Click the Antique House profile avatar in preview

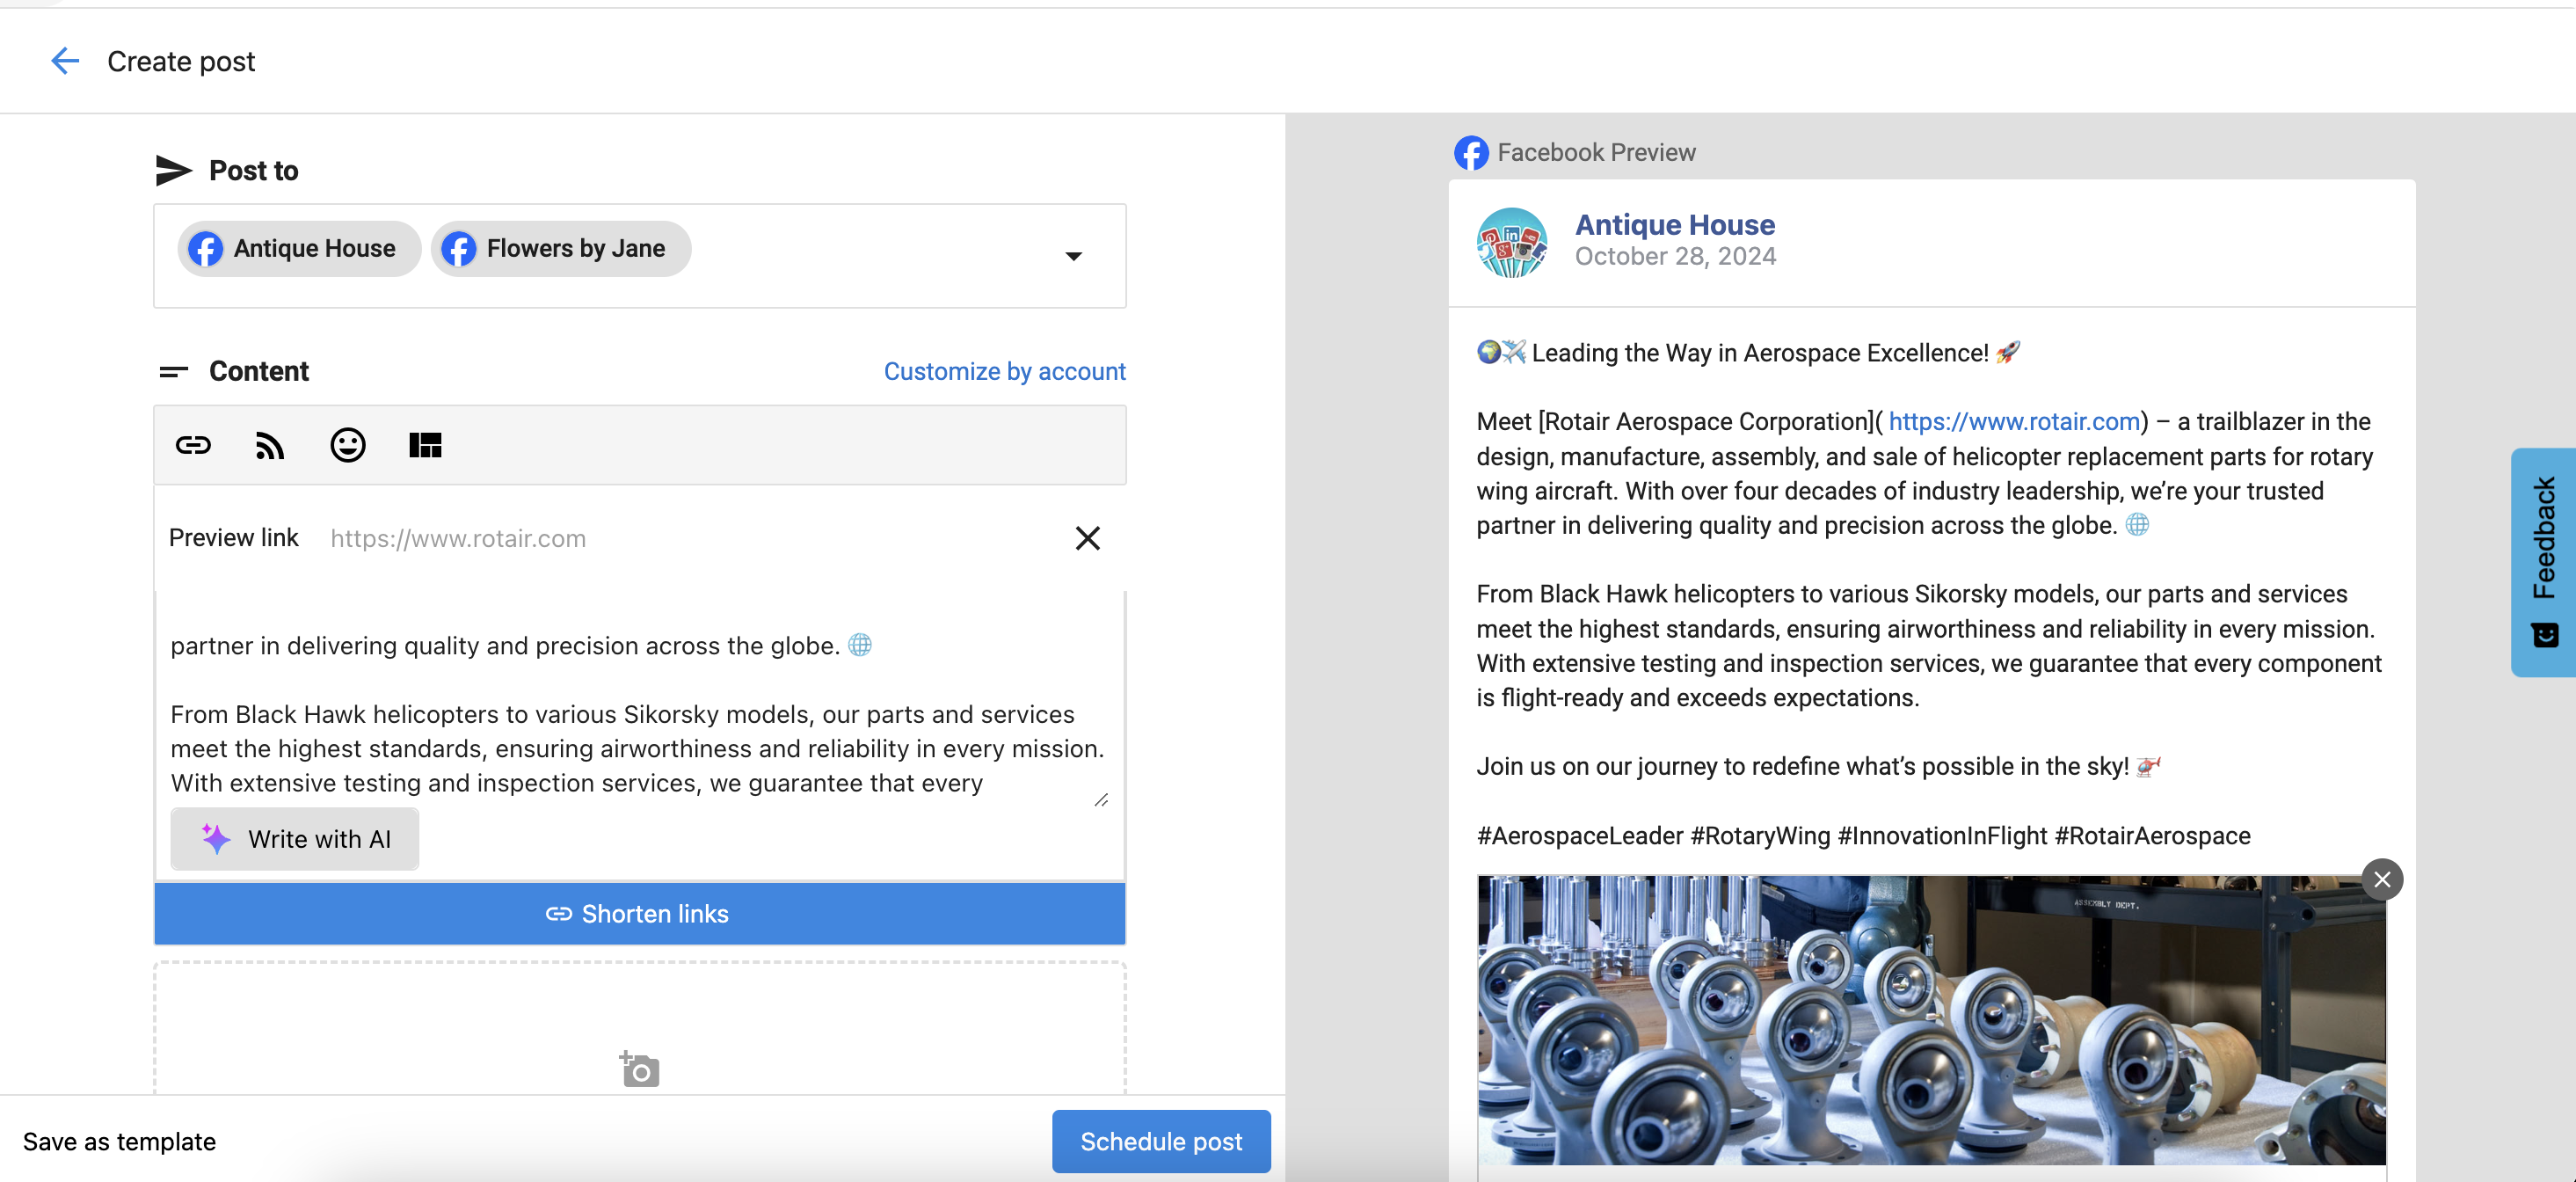click(x=1511, y=242)
